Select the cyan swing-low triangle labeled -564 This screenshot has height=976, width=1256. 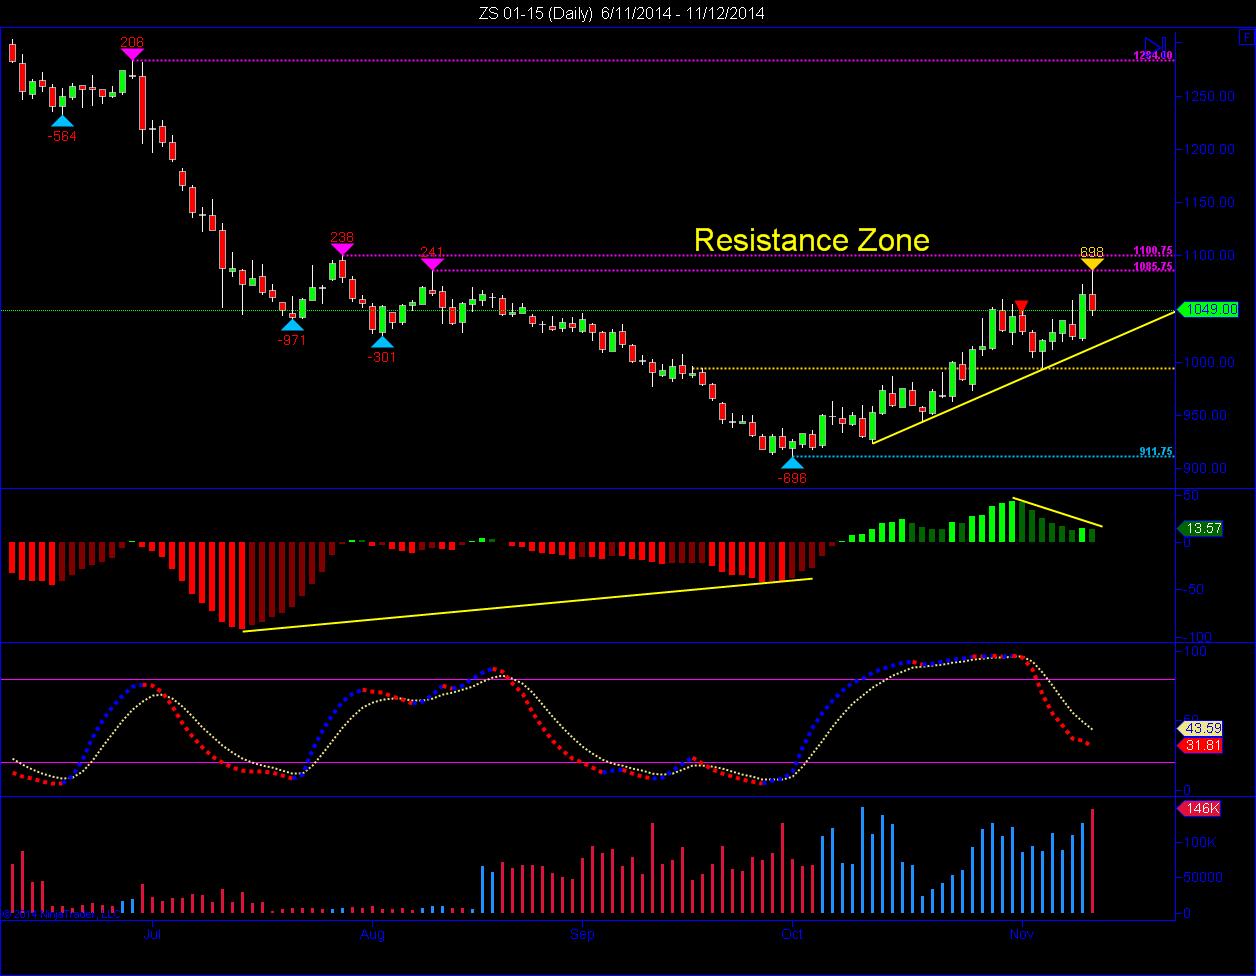pos(63,121)
